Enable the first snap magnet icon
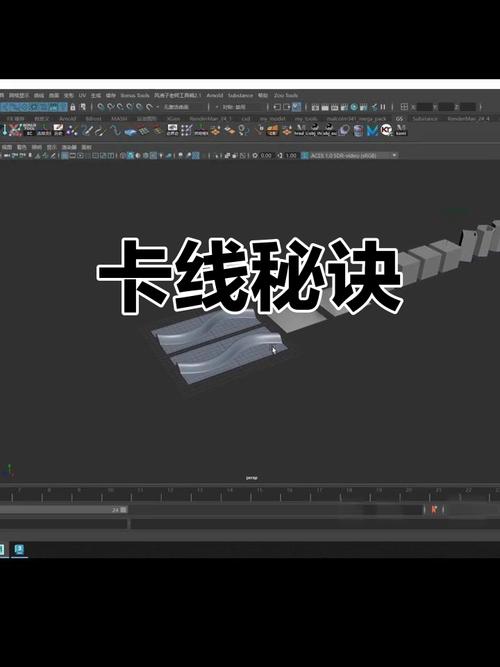This screenshot has height=667, width=500. click(x=101, y=107)
